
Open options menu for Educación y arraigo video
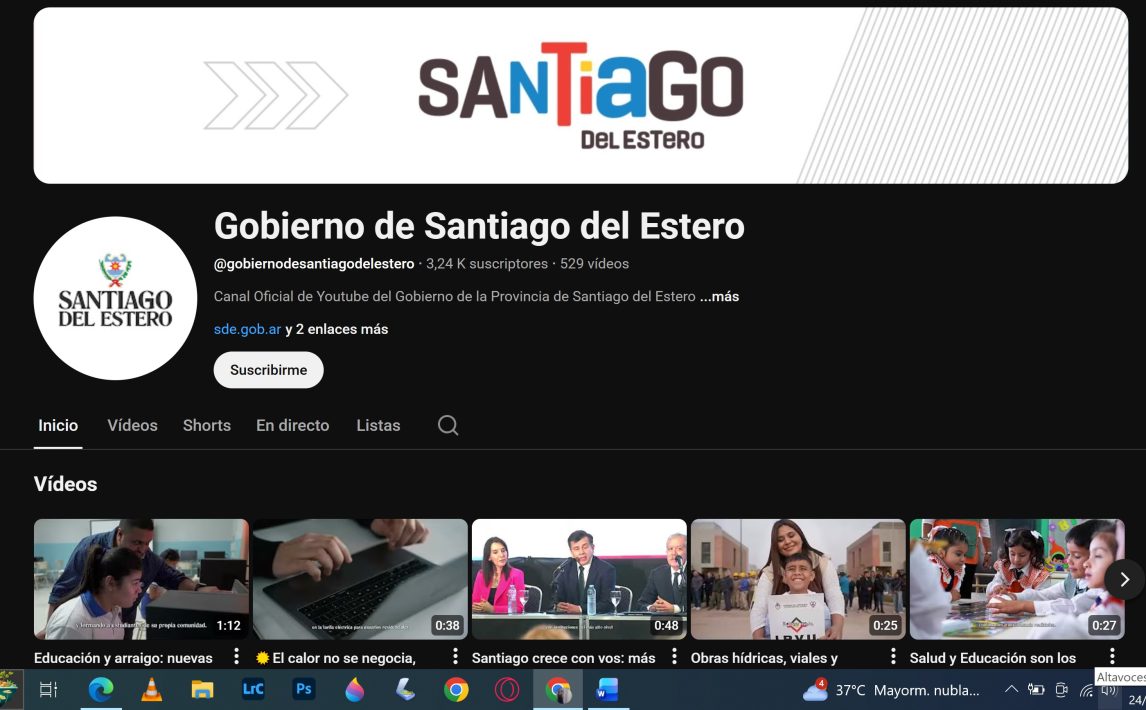236,657
